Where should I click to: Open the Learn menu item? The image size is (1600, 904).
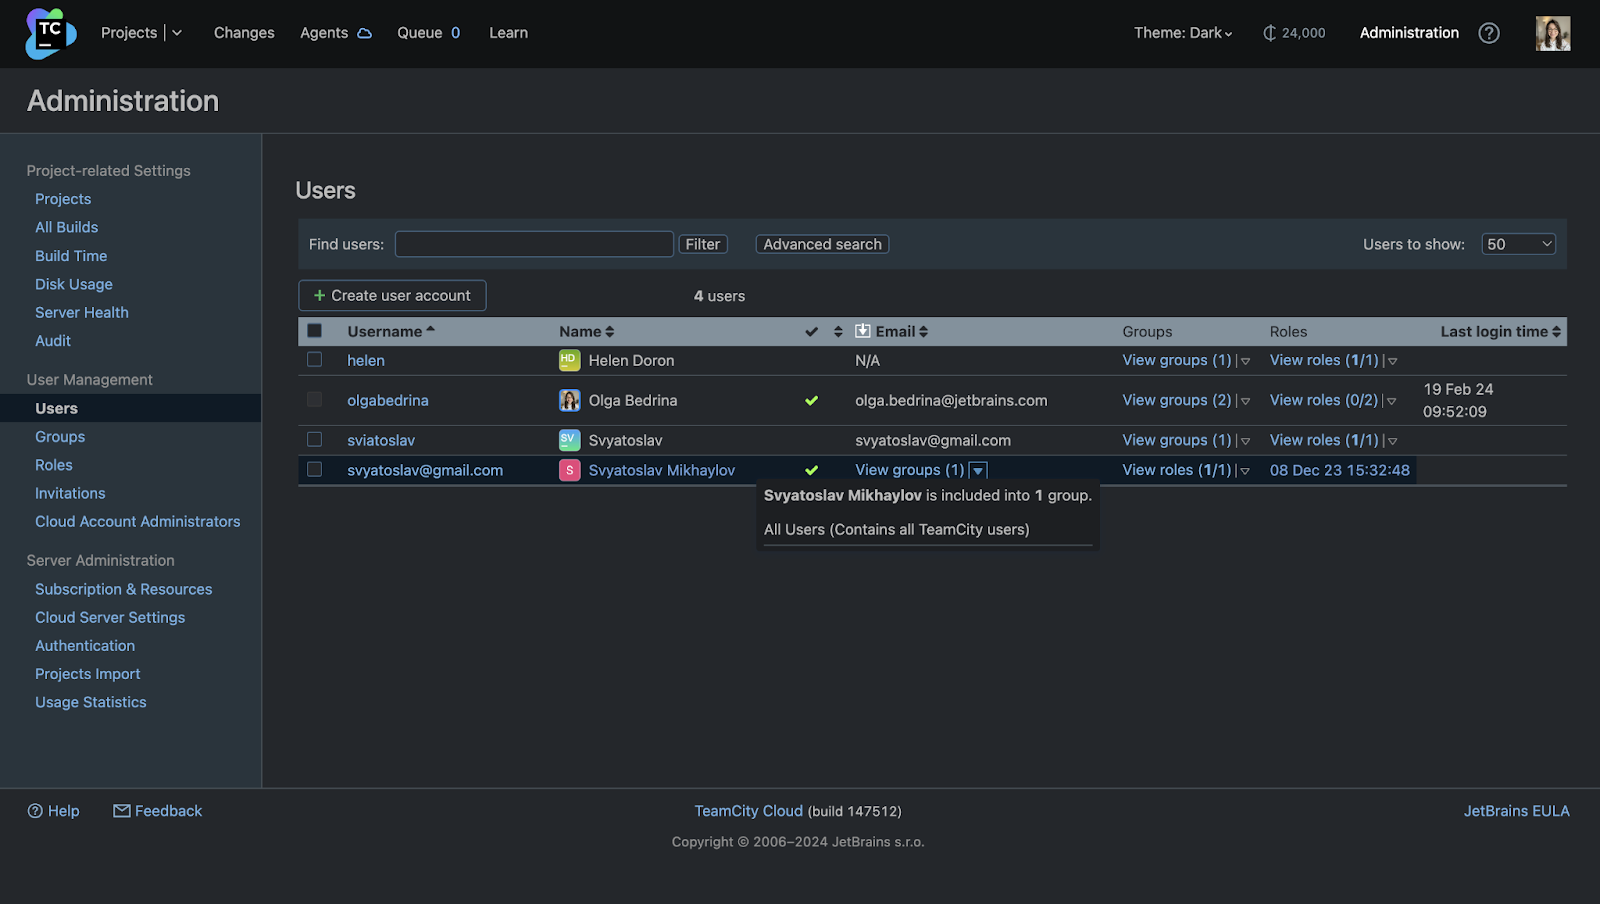508,33
